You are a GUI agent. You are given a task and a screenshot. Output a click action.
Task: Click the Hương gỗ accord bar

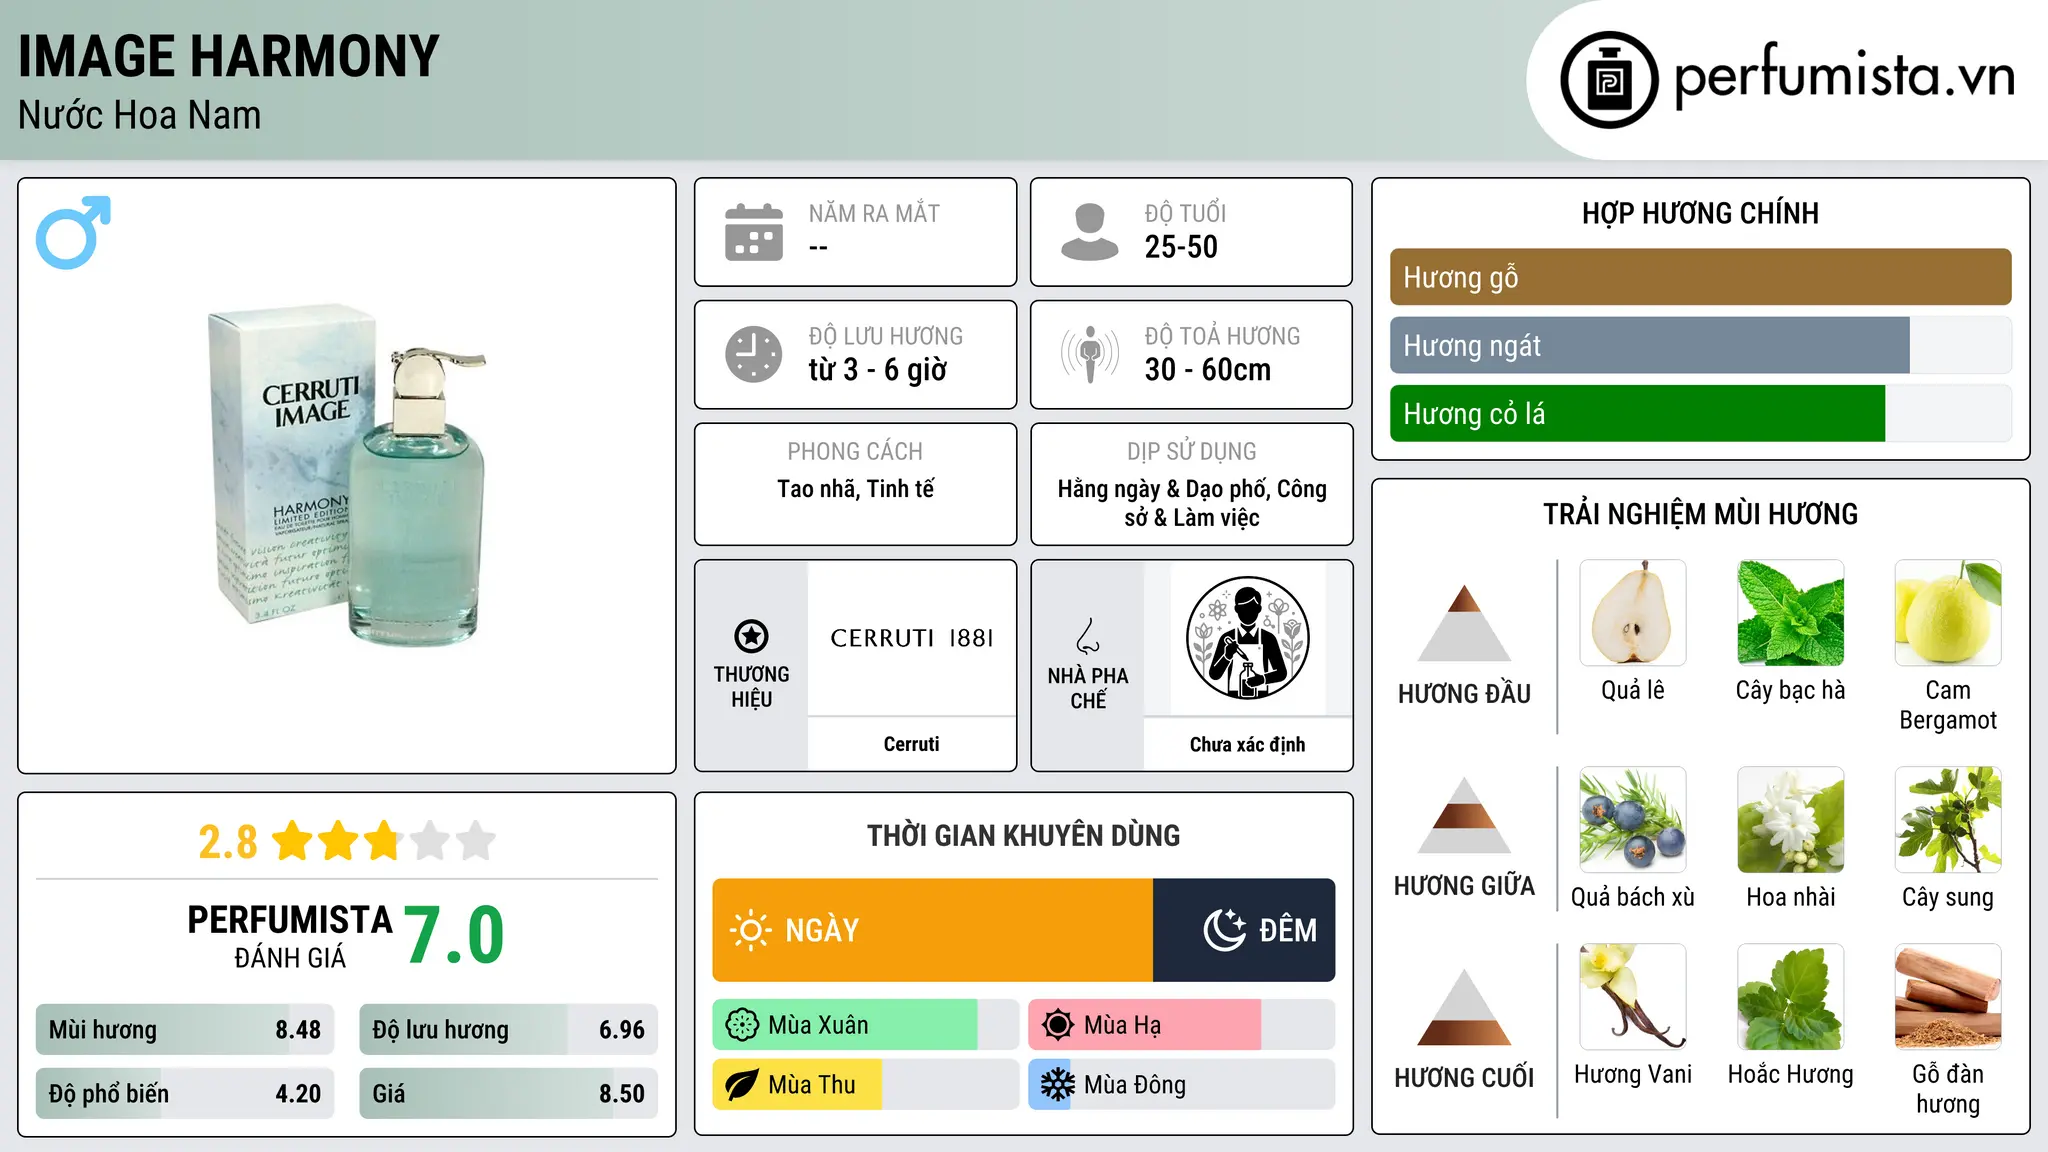pos(1700,277)
